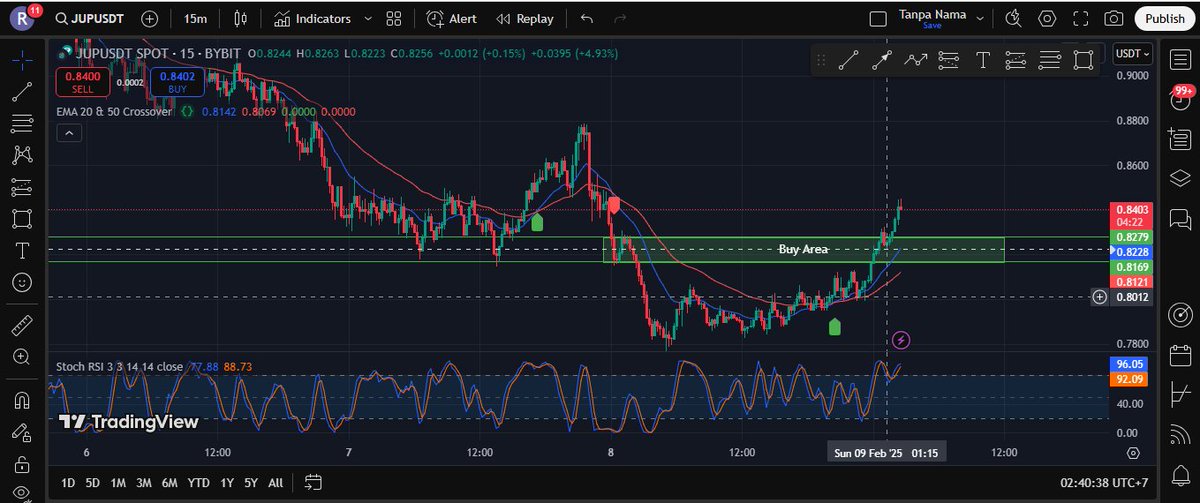
Task: Click the BUY 0.8402 button
Action: [x=178, y=81]
